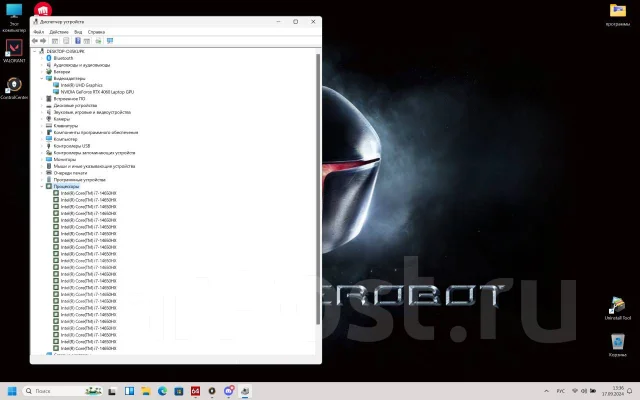
Task: Click the Клавиатуры keyboard icon in tree
Action: coord(49,126)
